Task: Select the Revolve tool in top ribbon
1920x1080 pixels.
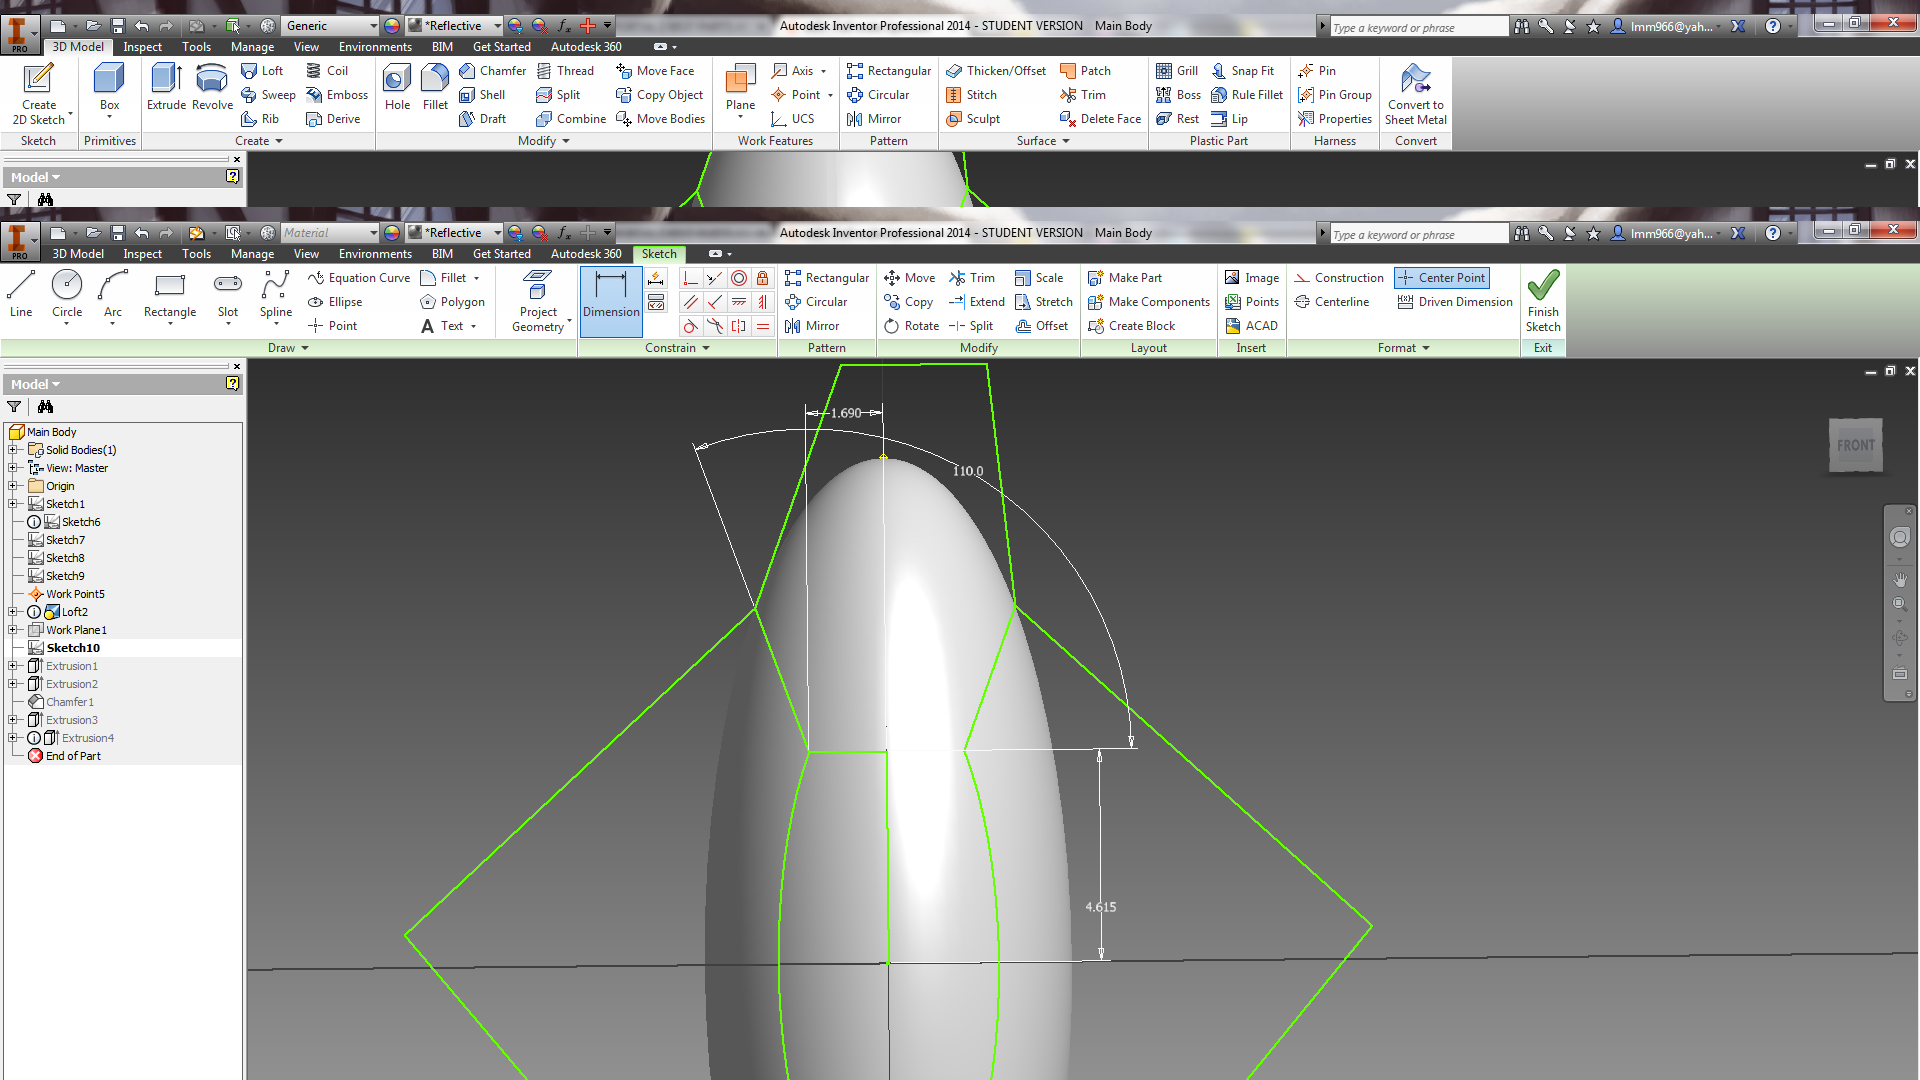Action: tap(212, 86)
